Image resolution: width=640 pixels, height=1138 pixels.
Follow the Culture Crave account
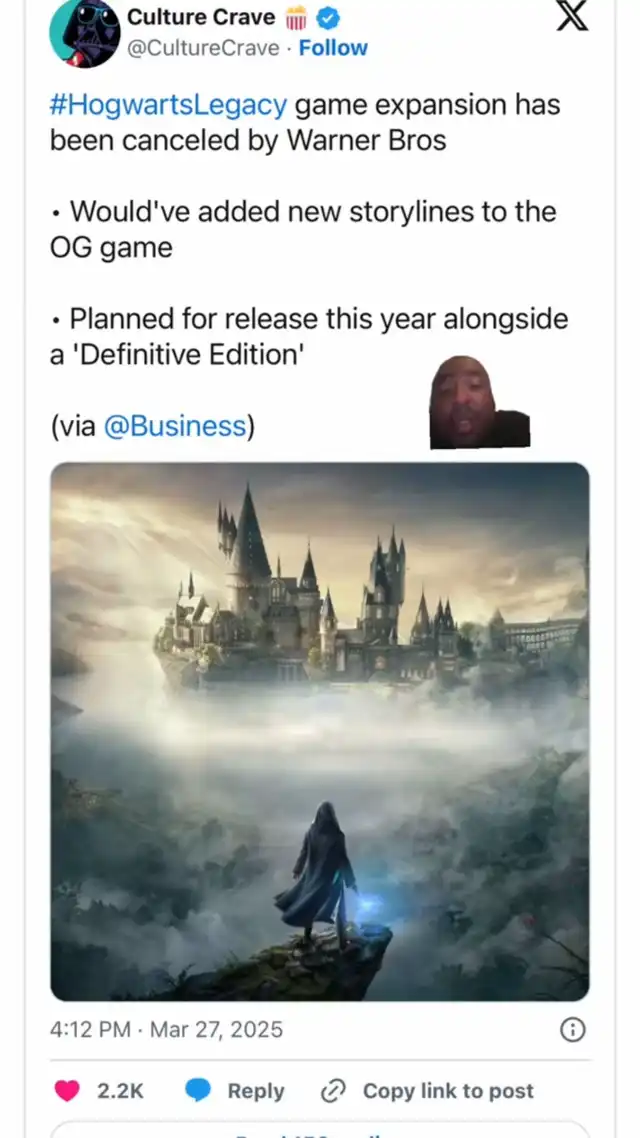click(x=333, y=48)
